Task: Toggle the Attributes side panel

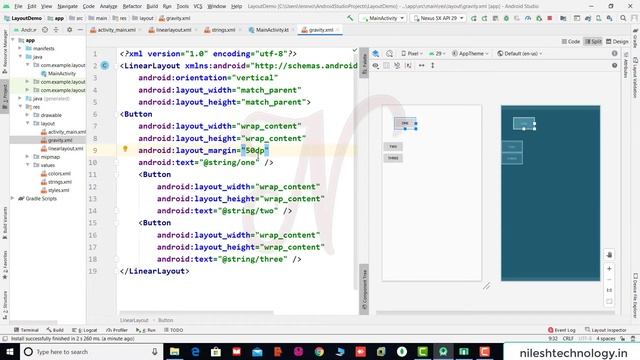Action: click(x=625, y=64)
